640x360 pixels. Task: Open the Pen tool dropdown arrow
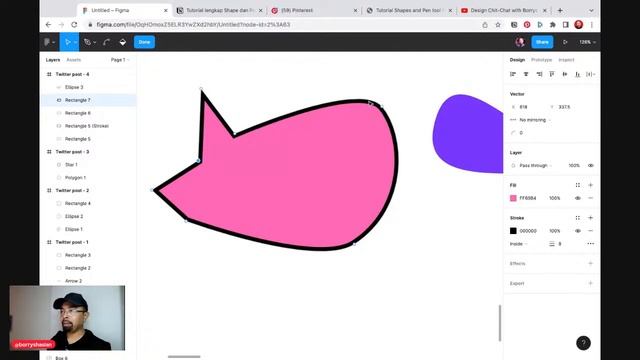point(95,42)
